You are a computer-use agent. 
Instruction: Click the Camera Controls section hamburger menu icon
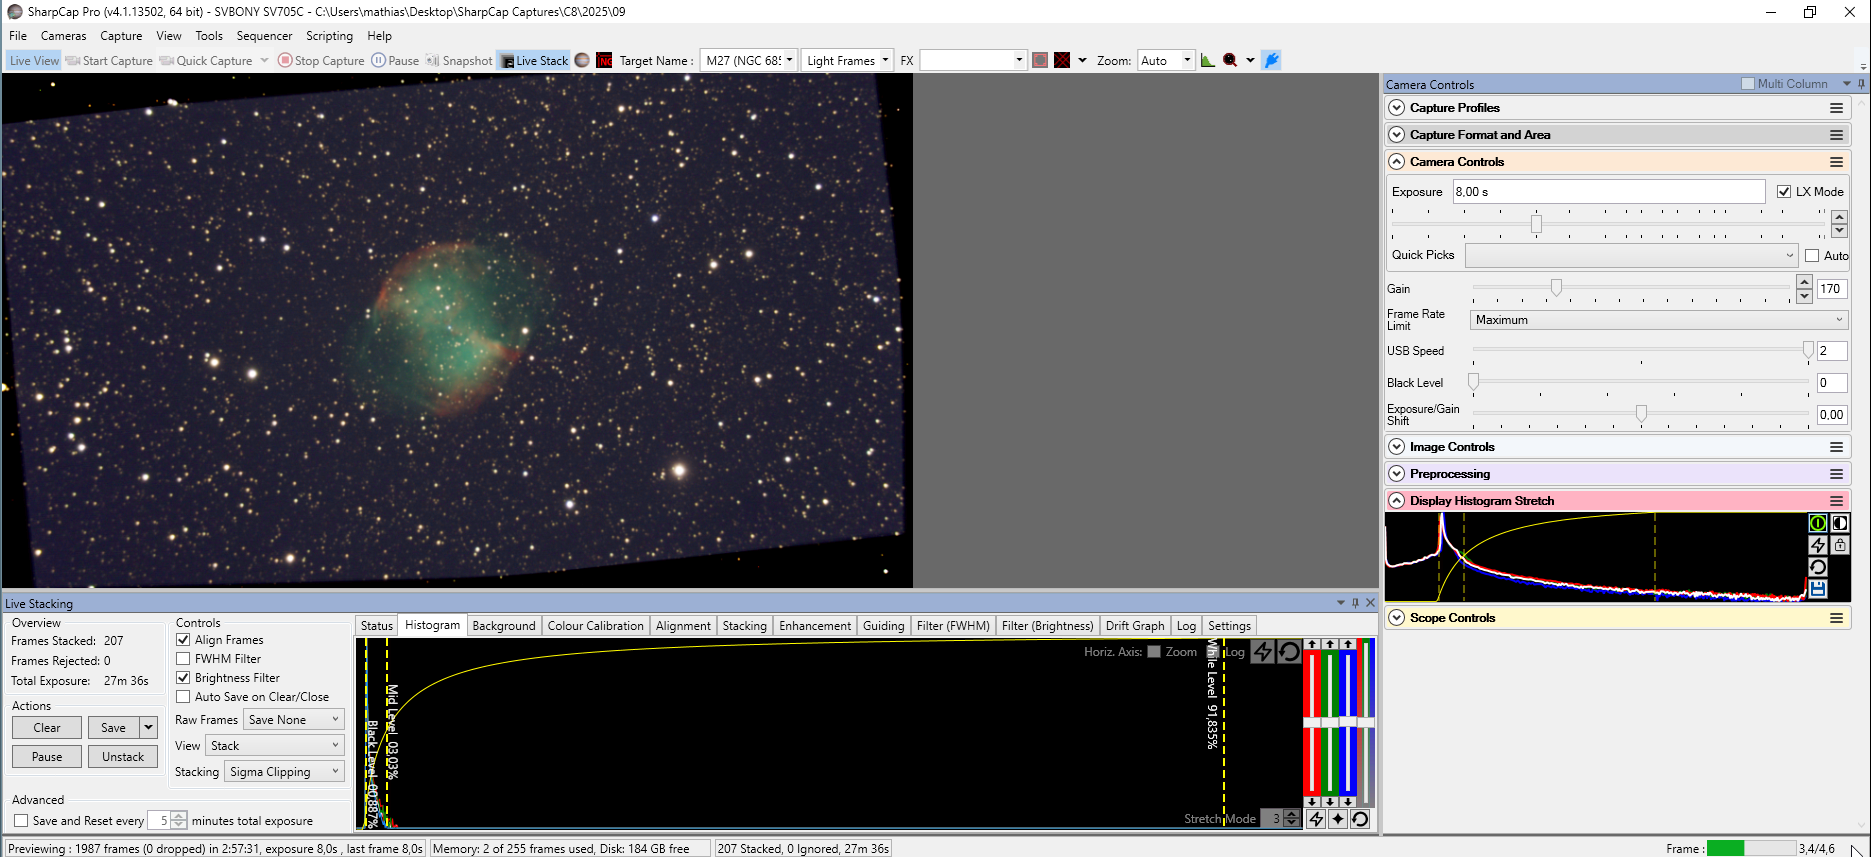pos(1837,162)
